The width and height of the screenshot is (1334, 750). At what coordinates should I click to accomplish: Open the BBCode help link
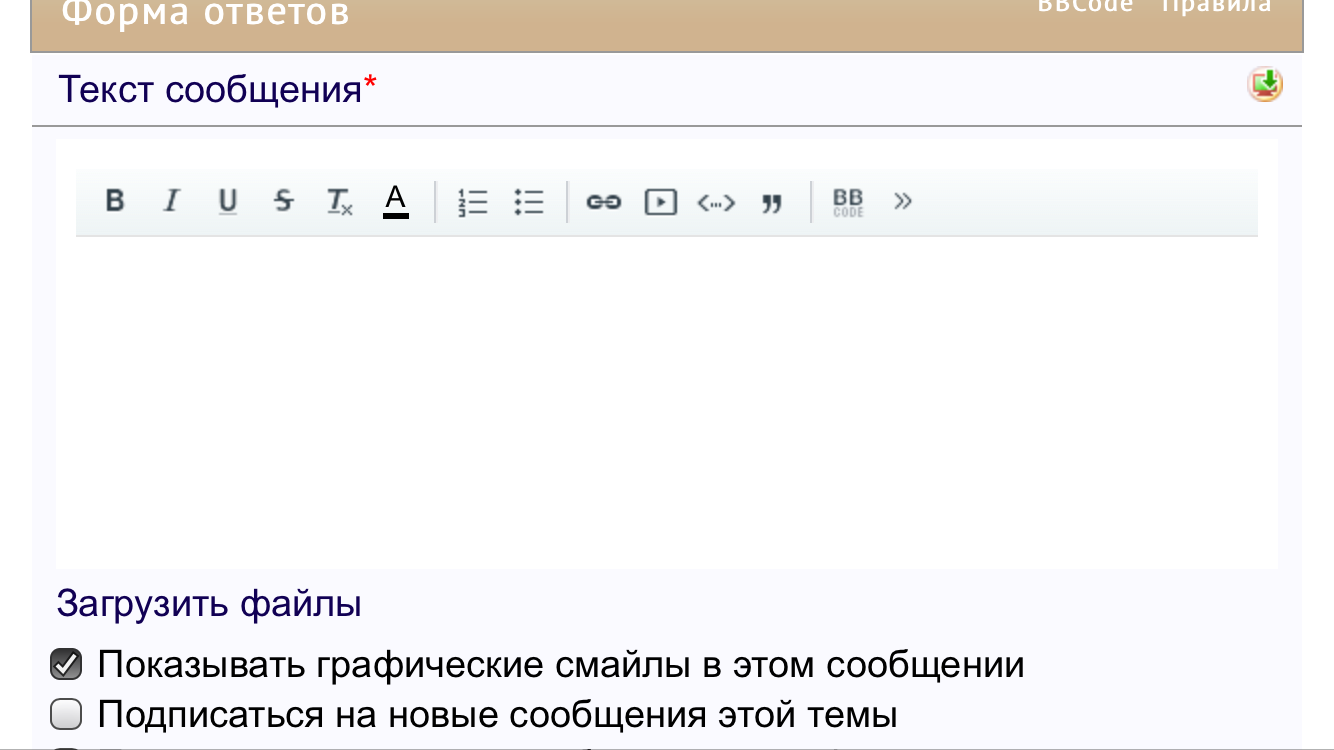1085,6
